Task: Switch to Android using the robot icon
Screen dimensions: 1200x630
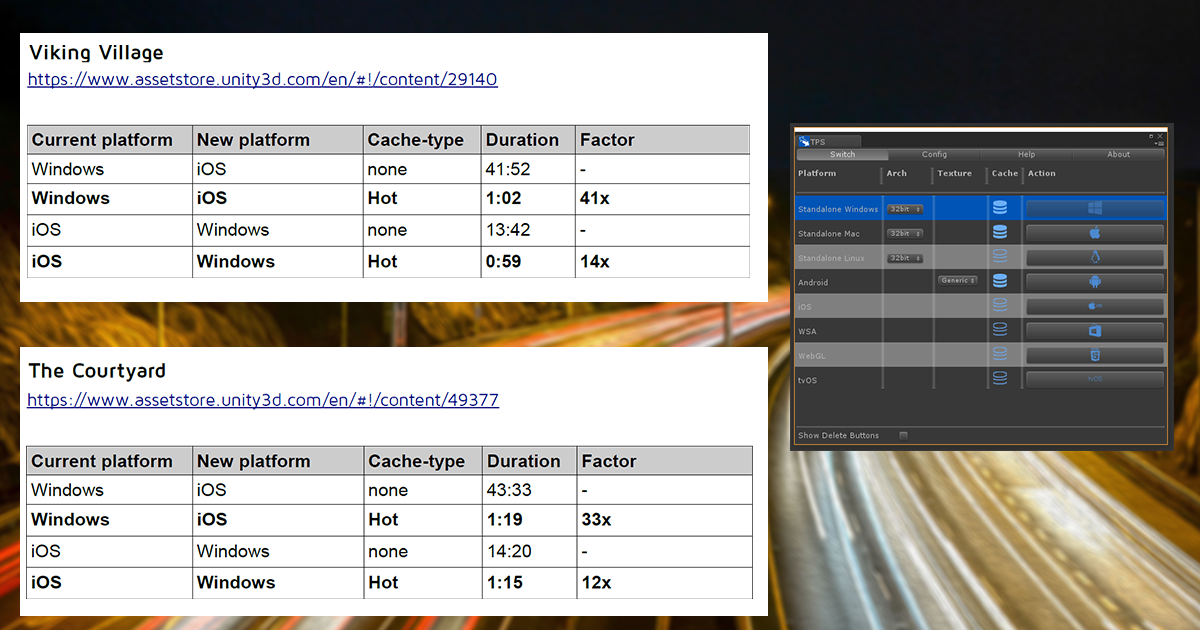Action: tap(1094, 281)
